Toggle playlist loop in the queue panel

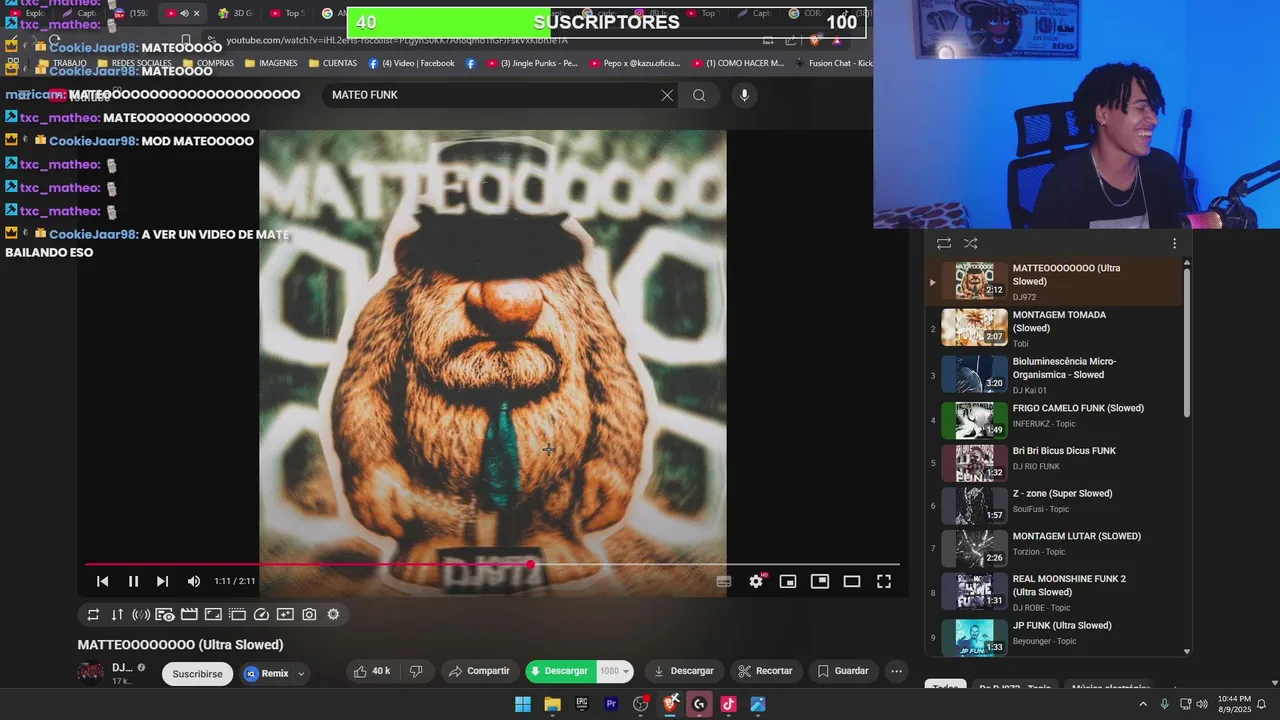(x=943, y=243)
